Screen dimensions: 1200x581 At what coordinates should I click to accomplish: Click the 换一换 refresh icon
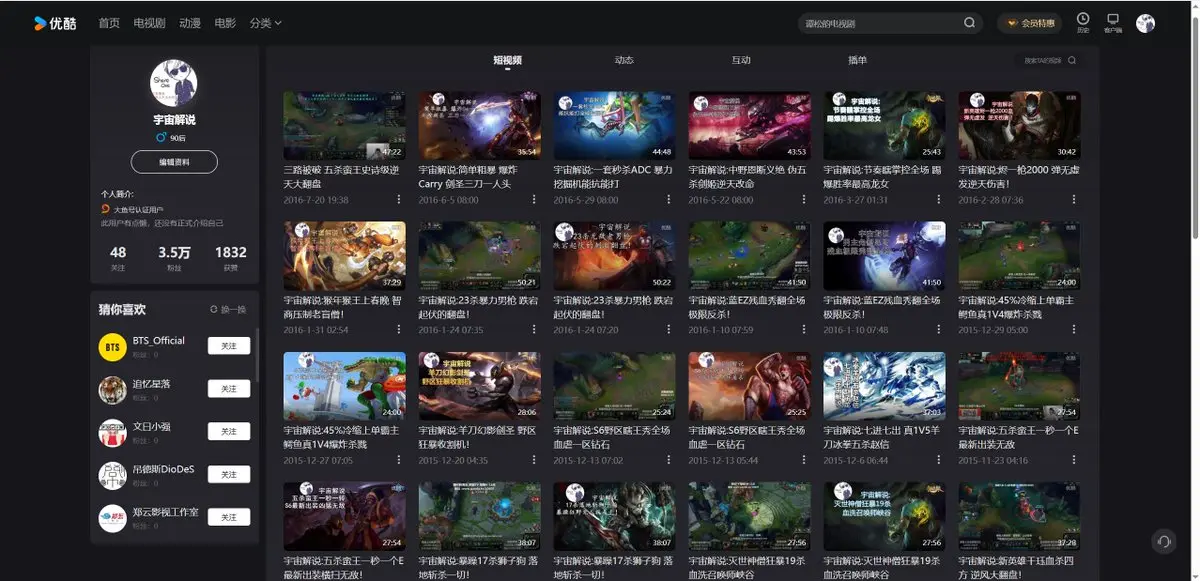click(x=214, y=309)
